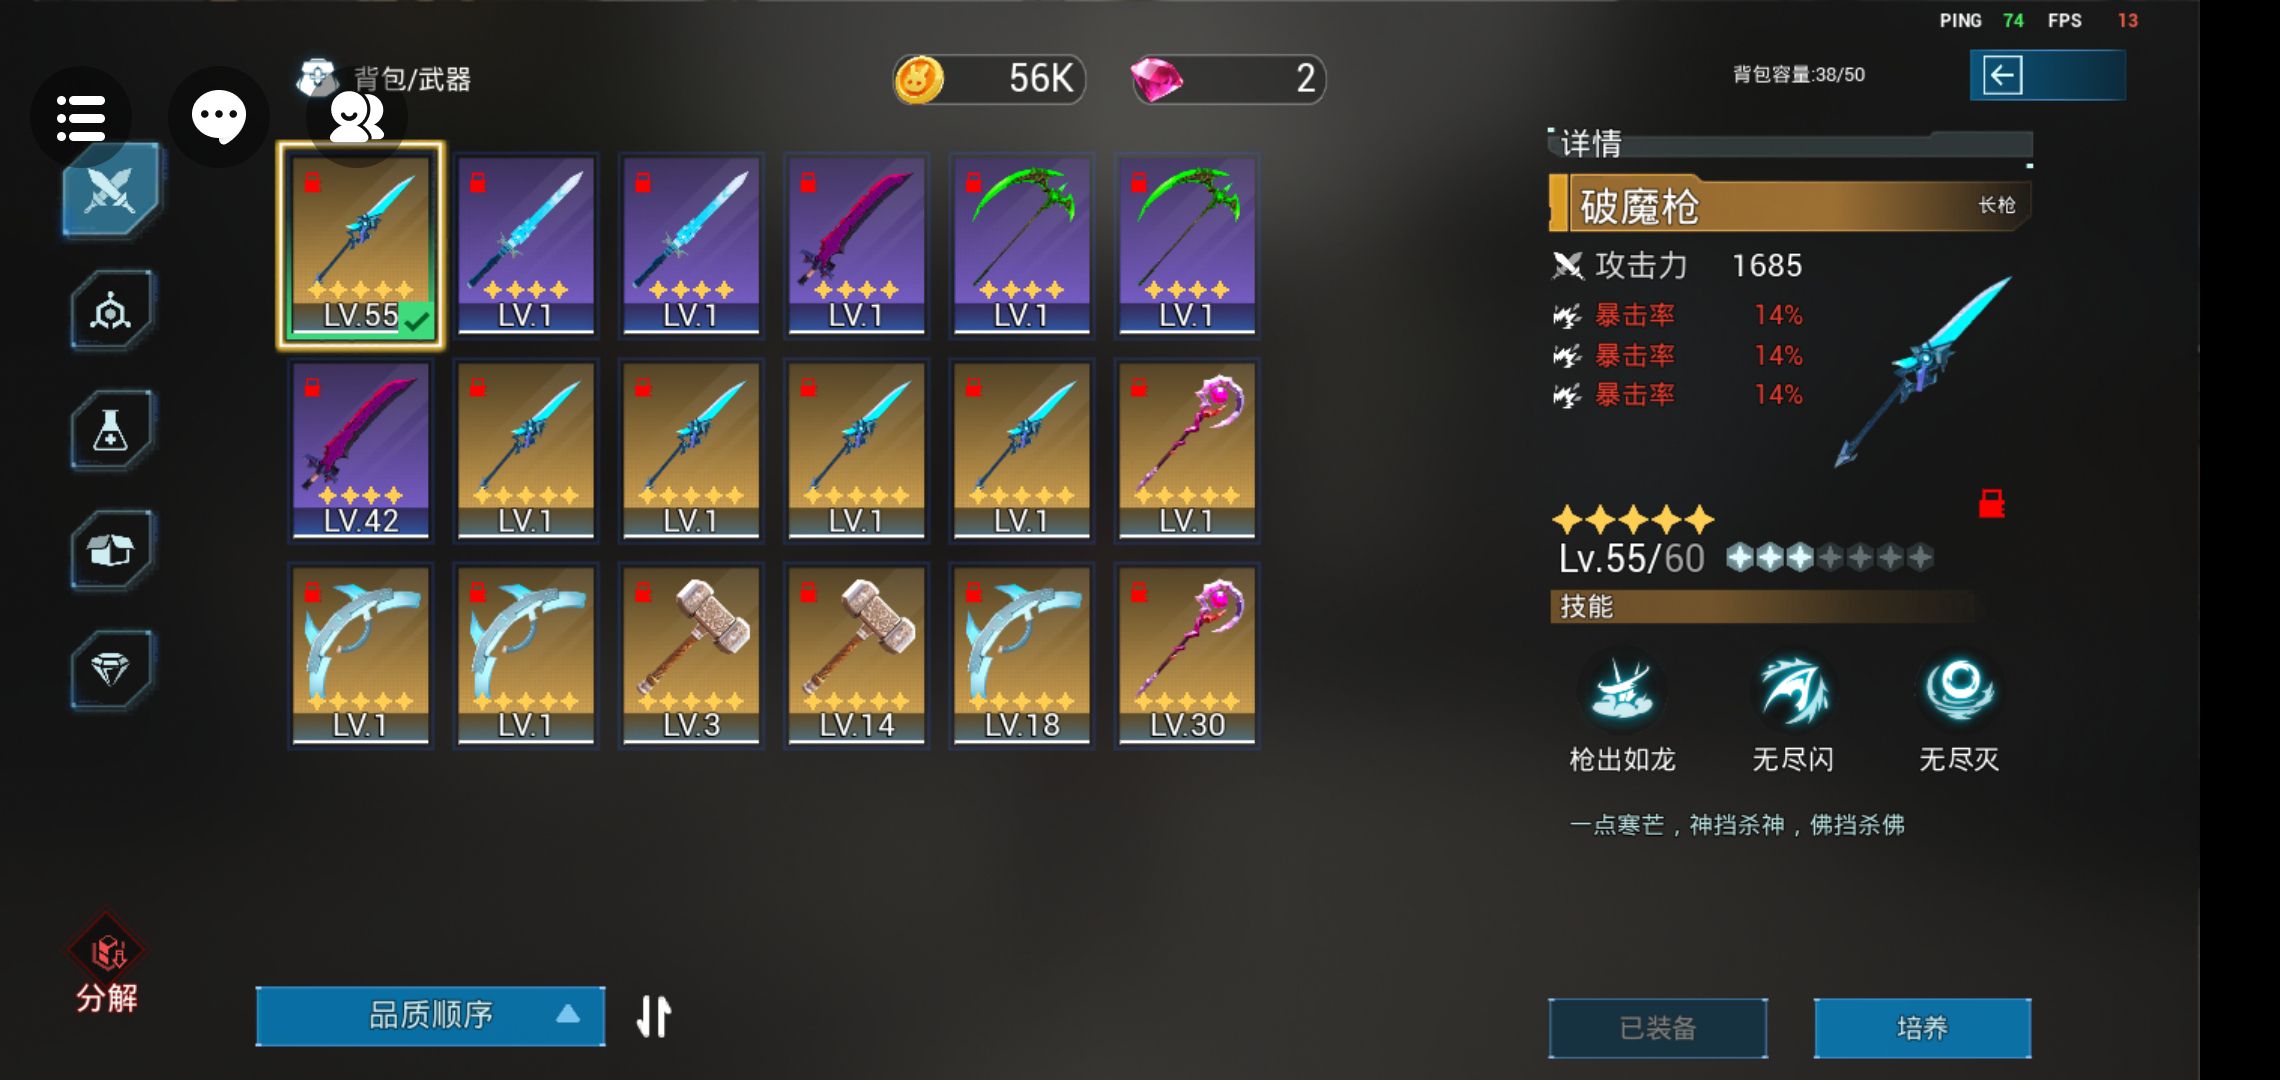The image size is (2280, 1080).
Task: Open the open-box materials category icon
Action: 110,550
